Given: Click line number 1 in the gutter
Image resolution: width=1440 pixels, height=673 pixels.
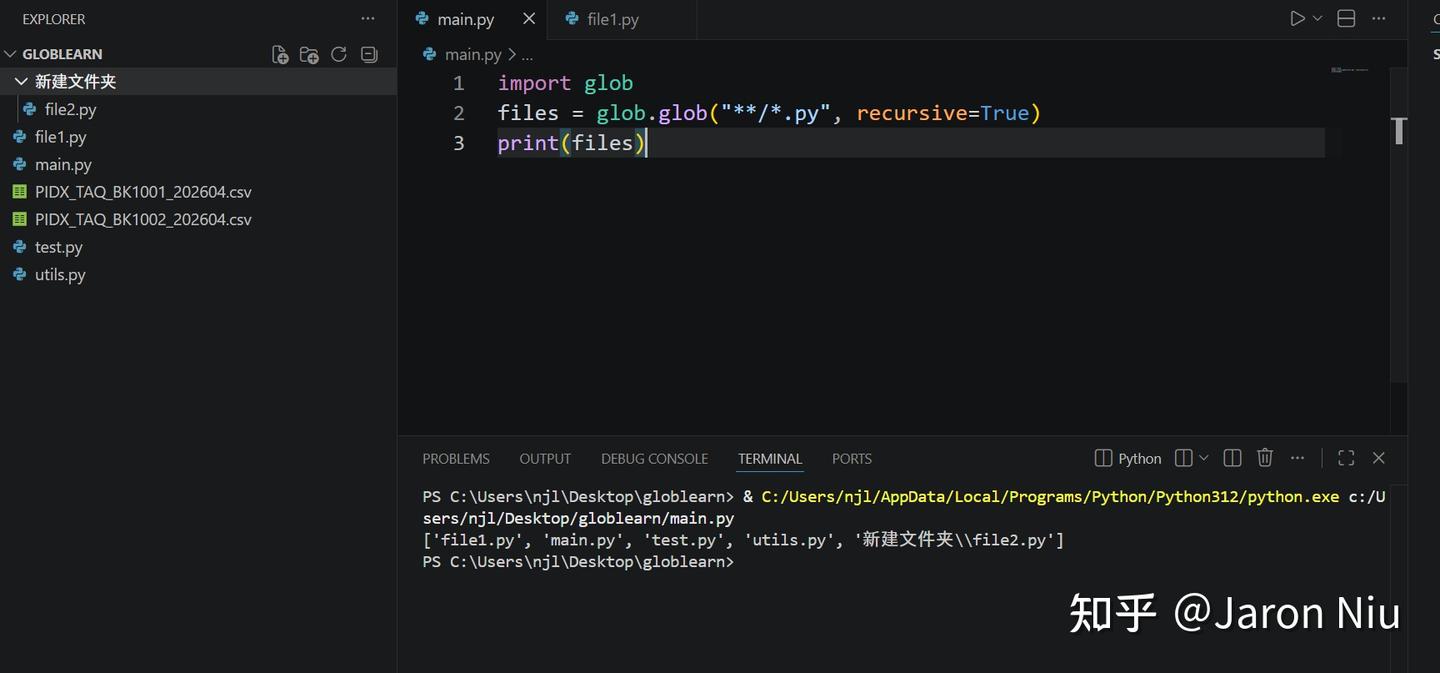Looking at the screenshot, I should tap(458, 83).
